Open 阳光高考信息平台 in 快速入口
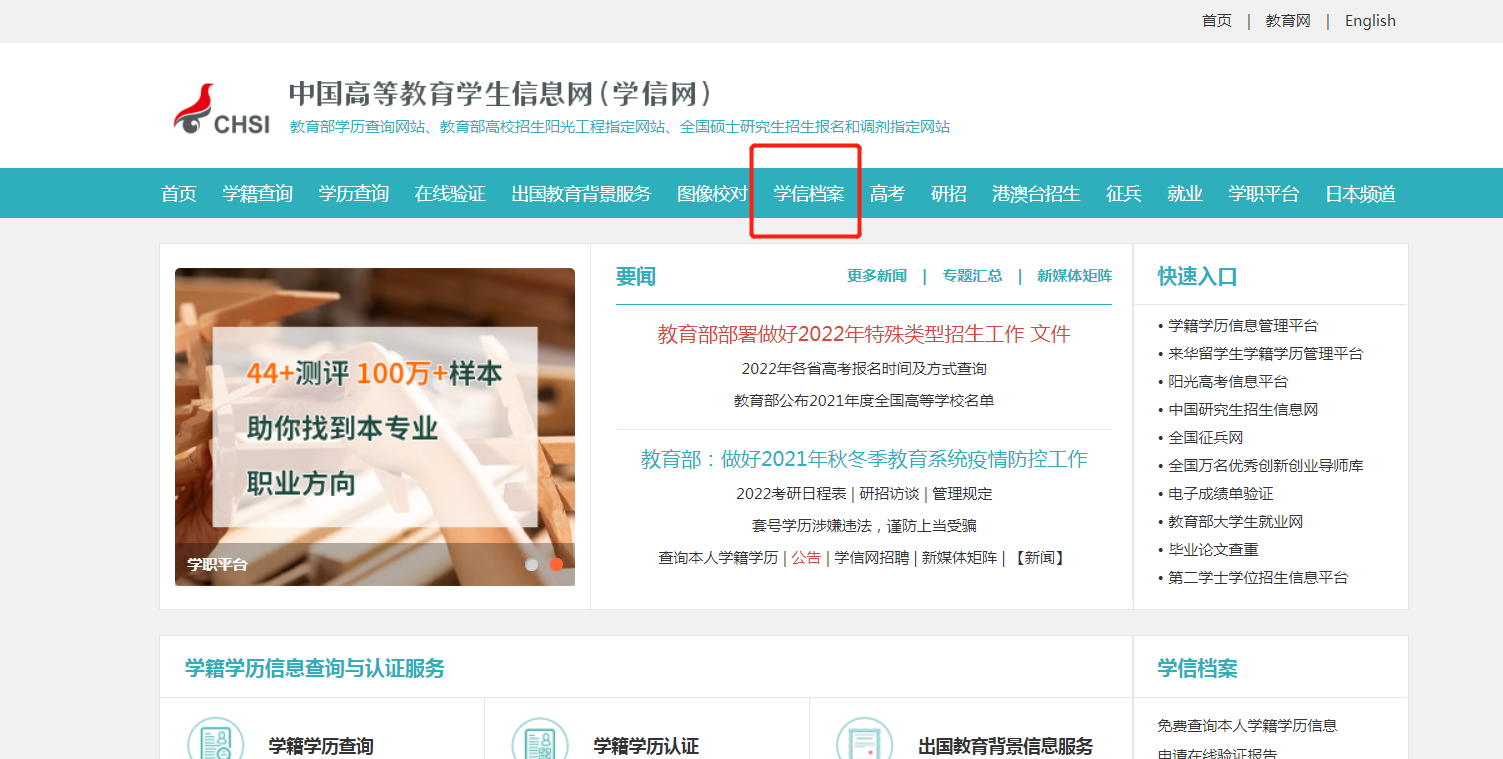Viewport: 1503px width, 759px height. 1228,382
